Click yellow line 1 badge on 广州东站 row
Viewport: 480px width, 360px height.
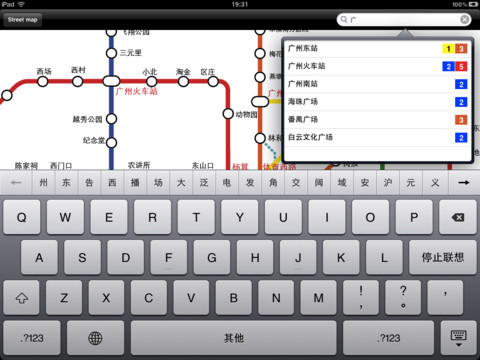click(x=449, y=49)
